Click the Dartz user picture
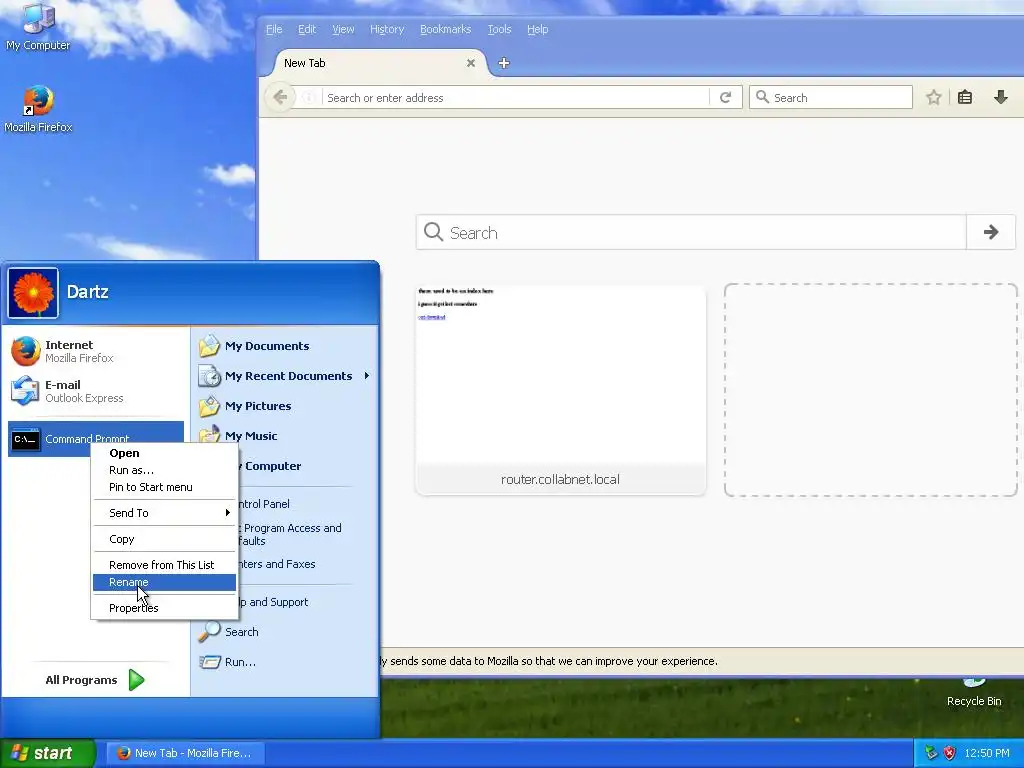The width and height of the screenshot is (1024, 768). point(33,293)
